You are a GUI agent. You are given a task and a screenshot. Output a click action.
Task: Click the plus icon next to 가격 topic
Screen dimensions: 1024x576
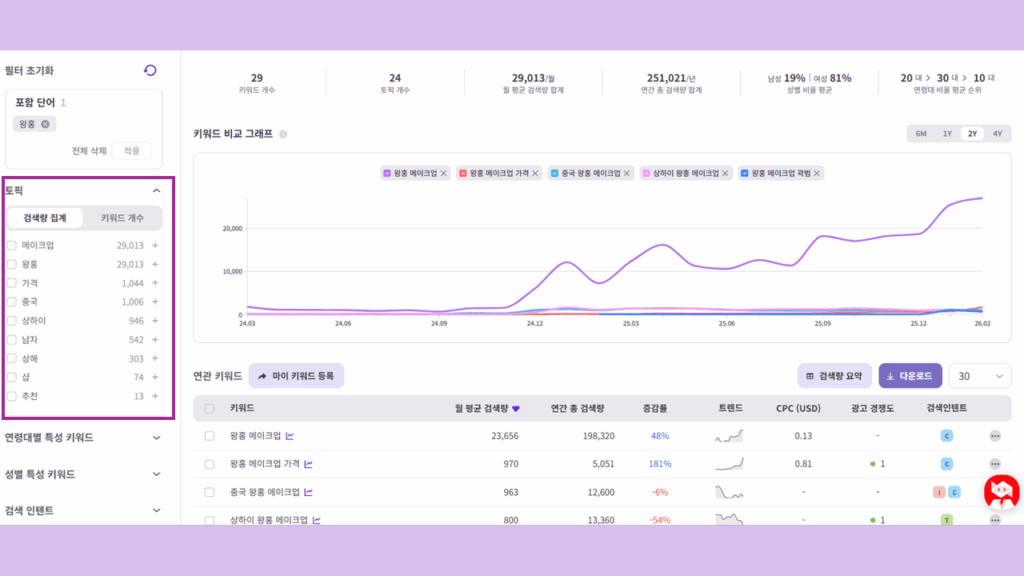pyautogui.click(x=155, y=283)
